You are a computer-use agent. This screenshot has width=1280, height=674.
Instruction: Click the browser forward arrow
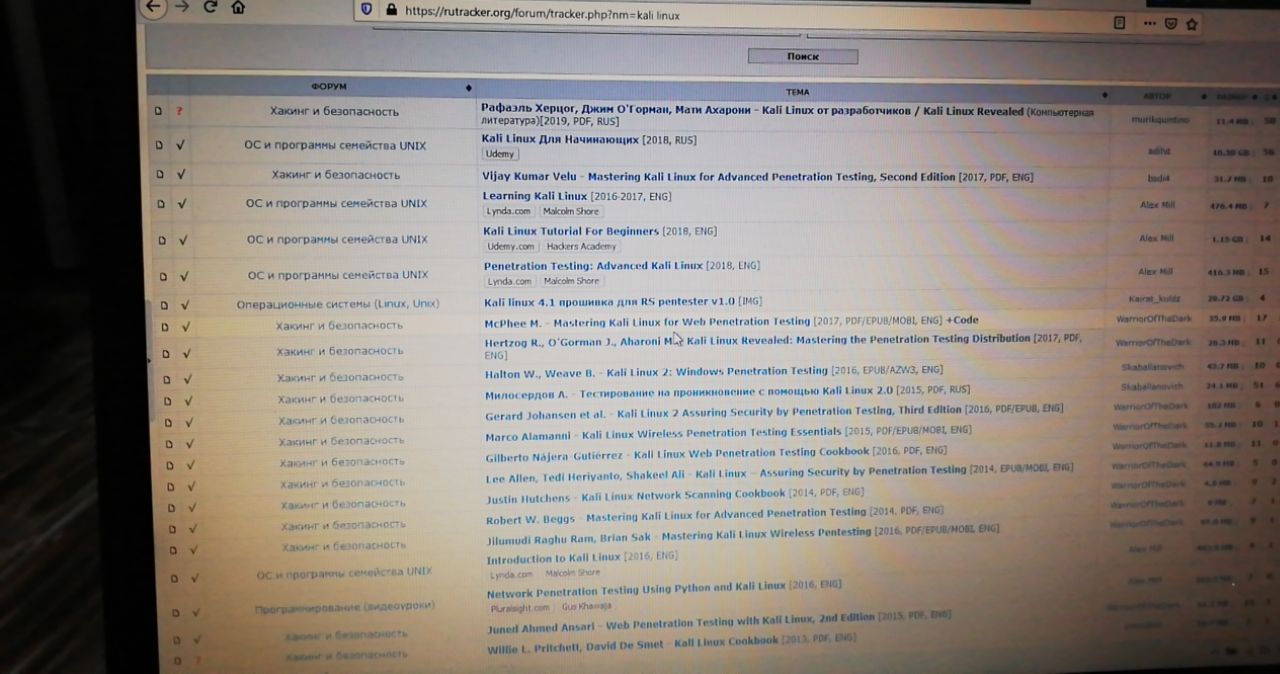pyautogui.click(x=181, y=6)
